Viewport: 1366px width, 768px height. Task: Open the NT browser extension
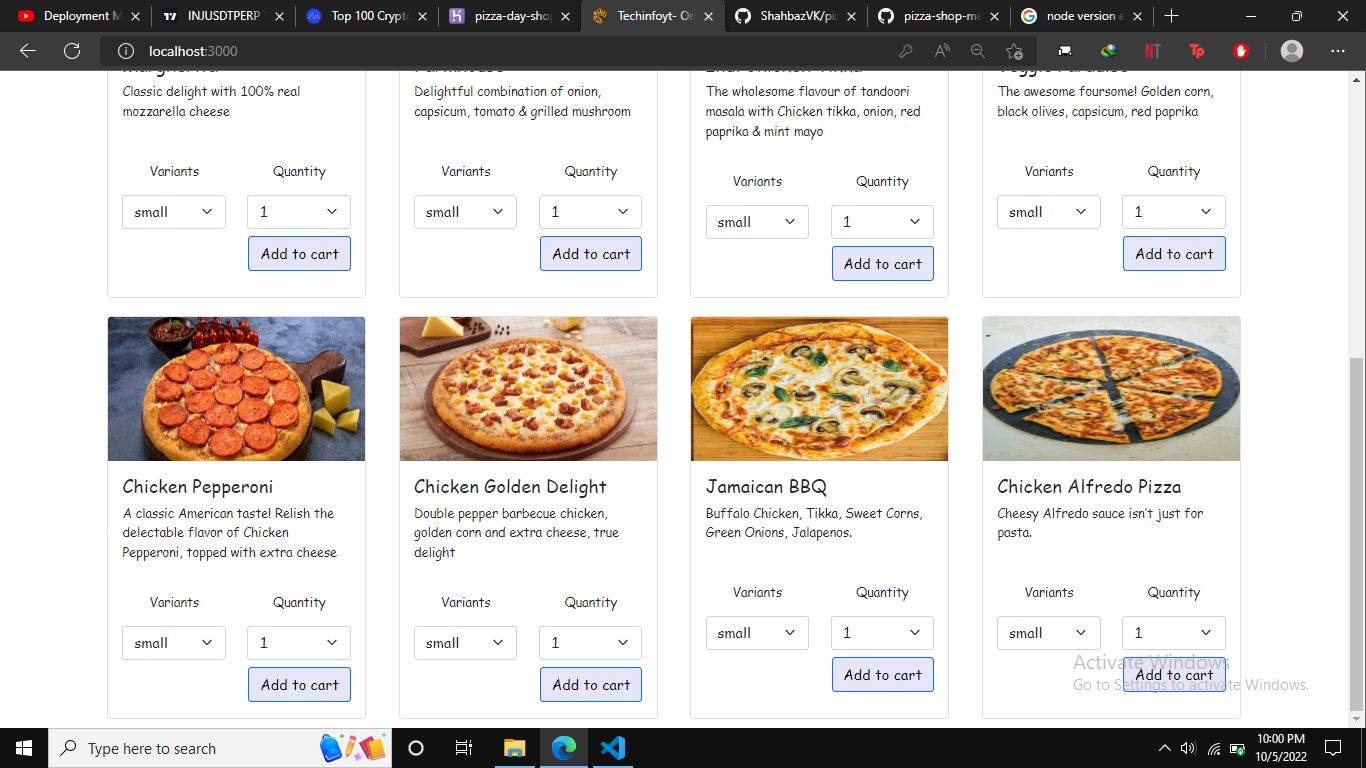[x=1152, y=50]
